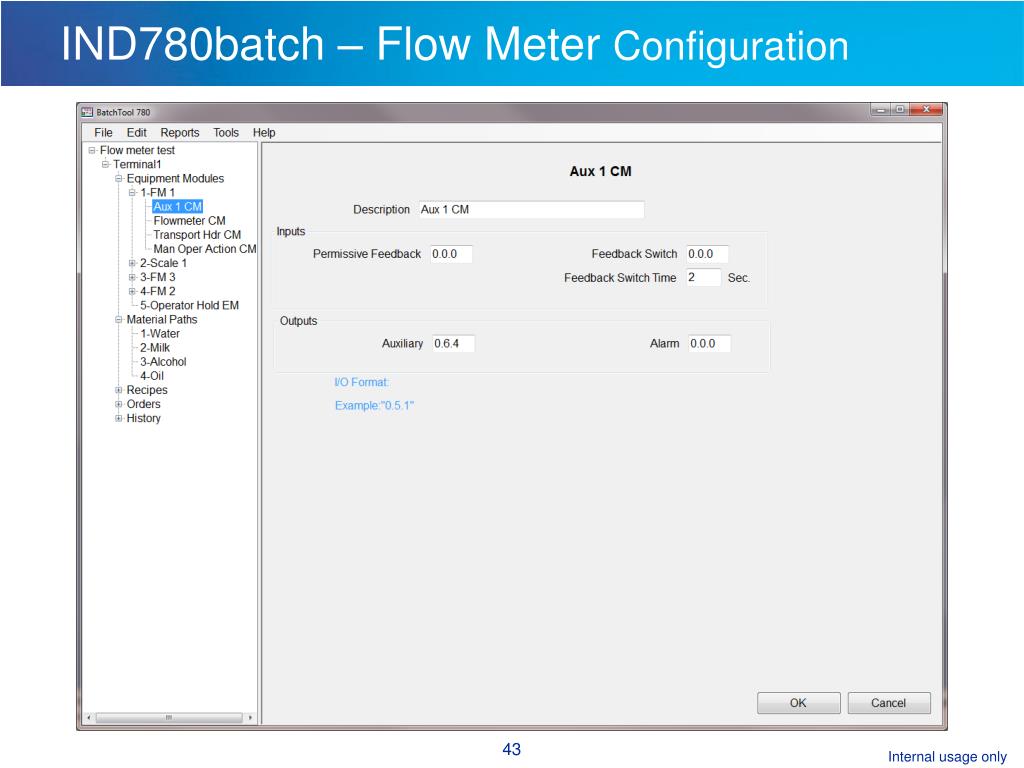Expand the History node
1024x768 pixels.
pyautogui.click(x=119, y=419)
